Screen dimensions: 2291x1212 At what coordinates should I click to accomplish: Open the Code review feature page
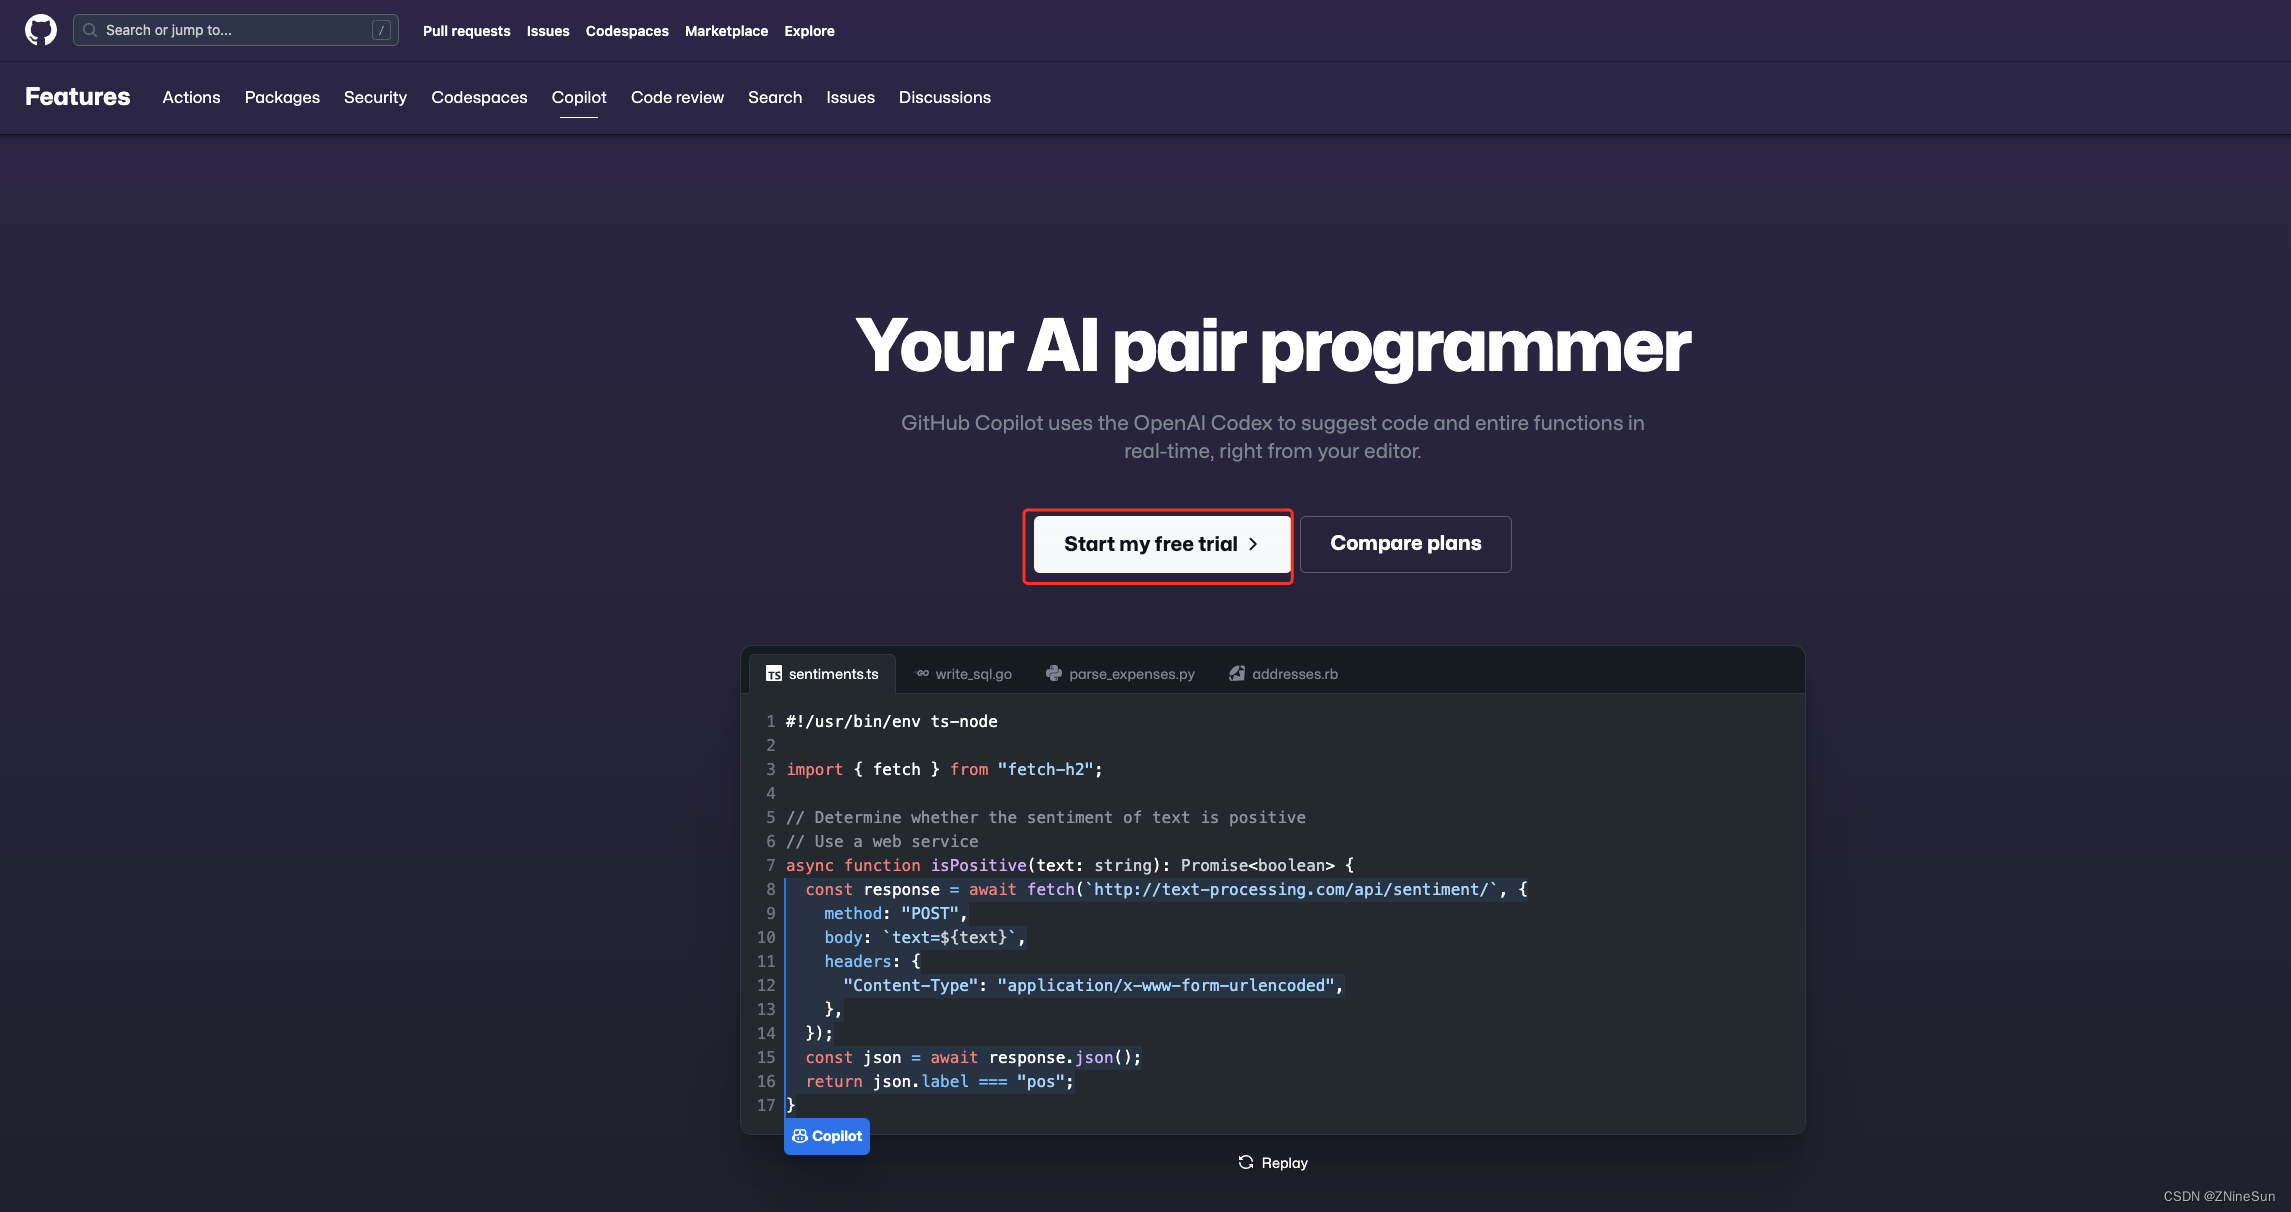pyautogui.click(x=677, y=97)
